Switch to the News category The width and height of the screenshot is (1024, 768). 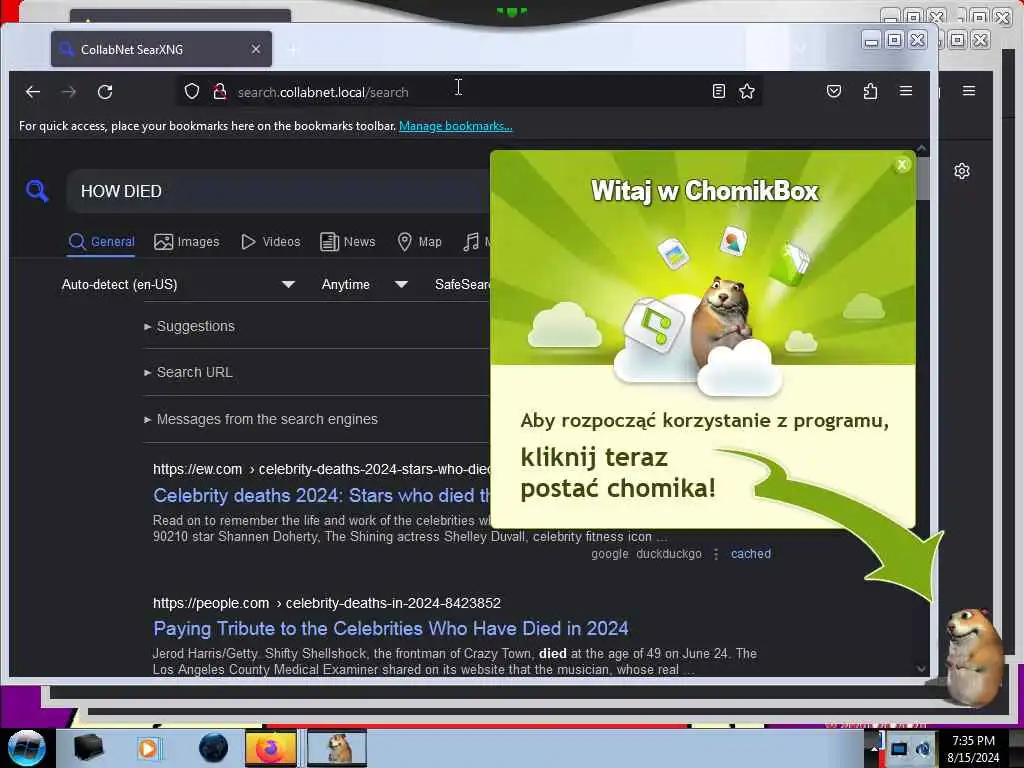pos(347,242)
